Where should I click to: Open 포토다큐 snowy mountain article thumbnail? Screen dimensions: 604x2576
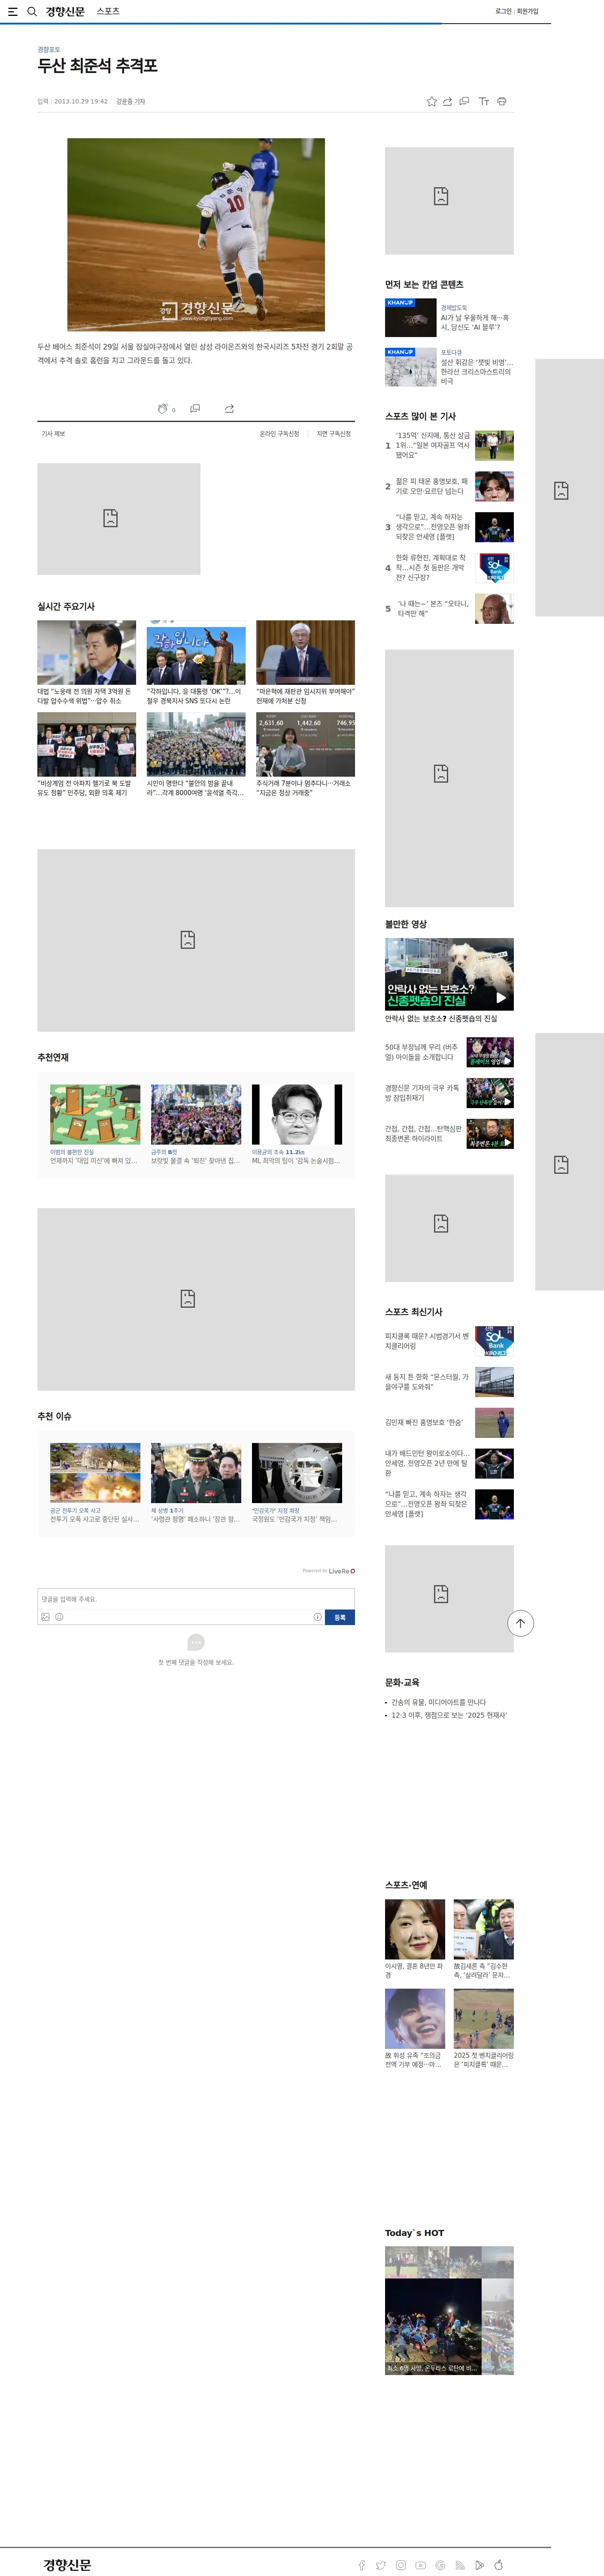(410, 367)
